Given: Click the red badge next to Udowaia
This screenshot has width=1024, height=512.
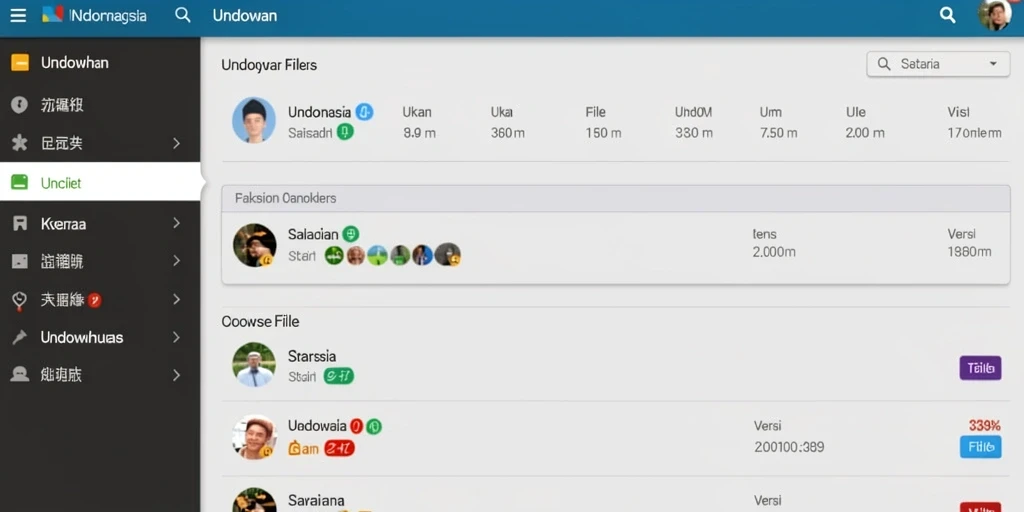Looking at the screenshot, I should (x=357, y=426).
